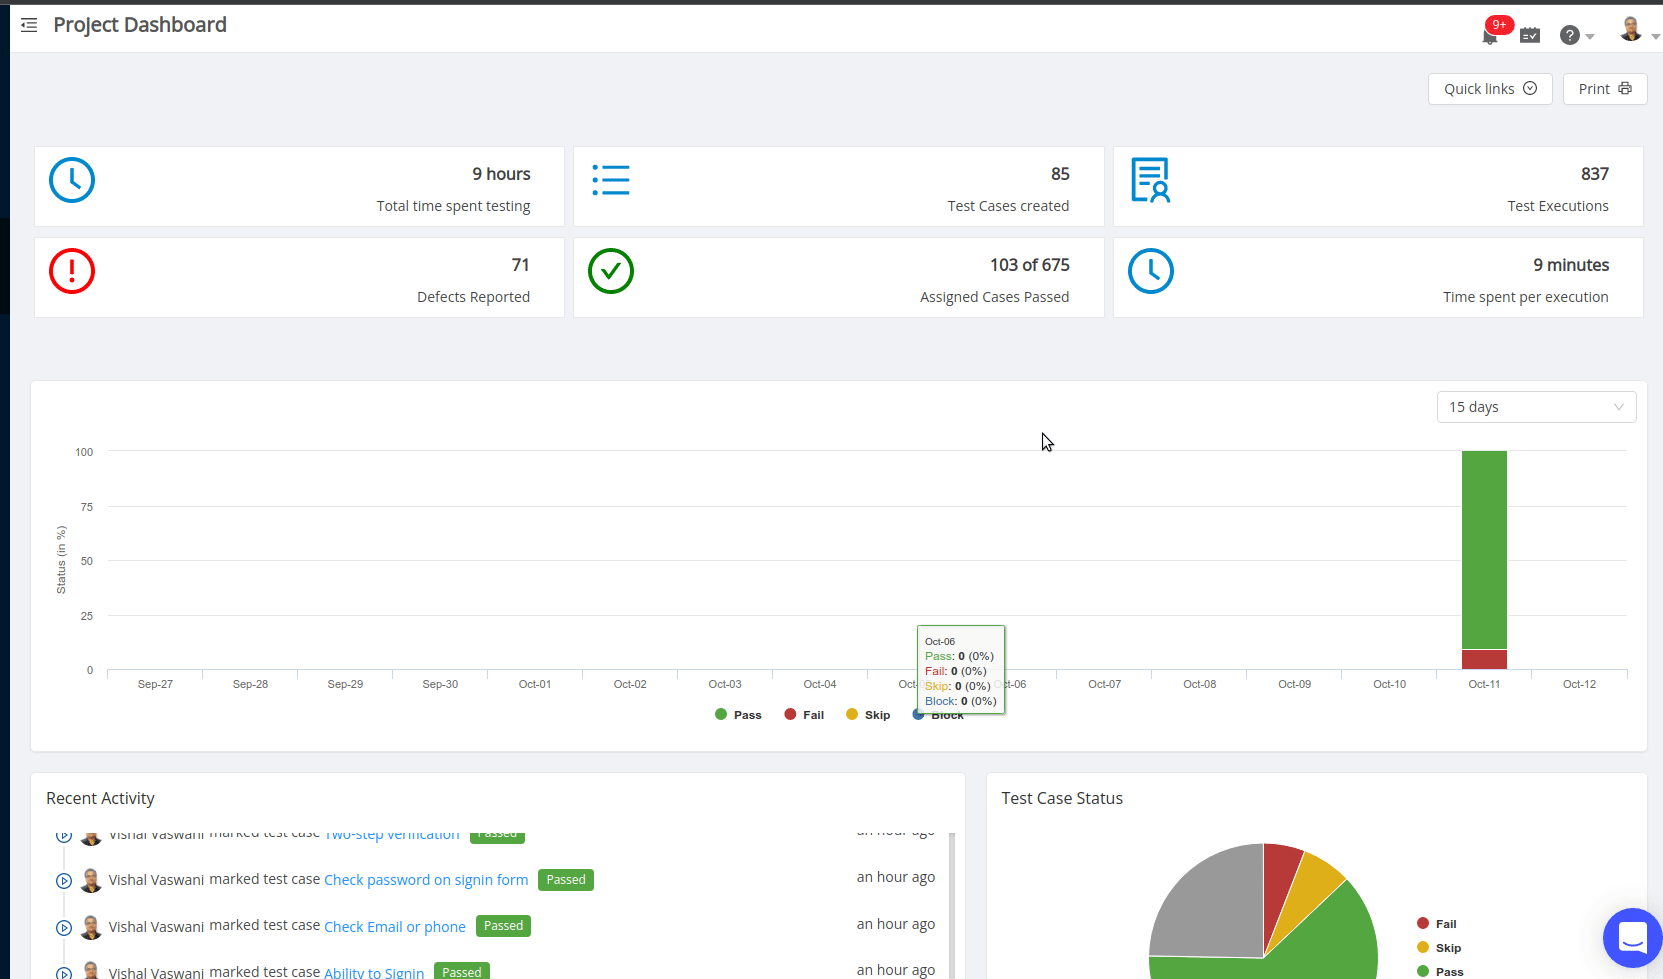Open Check password on signin form link
Screen dimensions: 1663x979
426,880
